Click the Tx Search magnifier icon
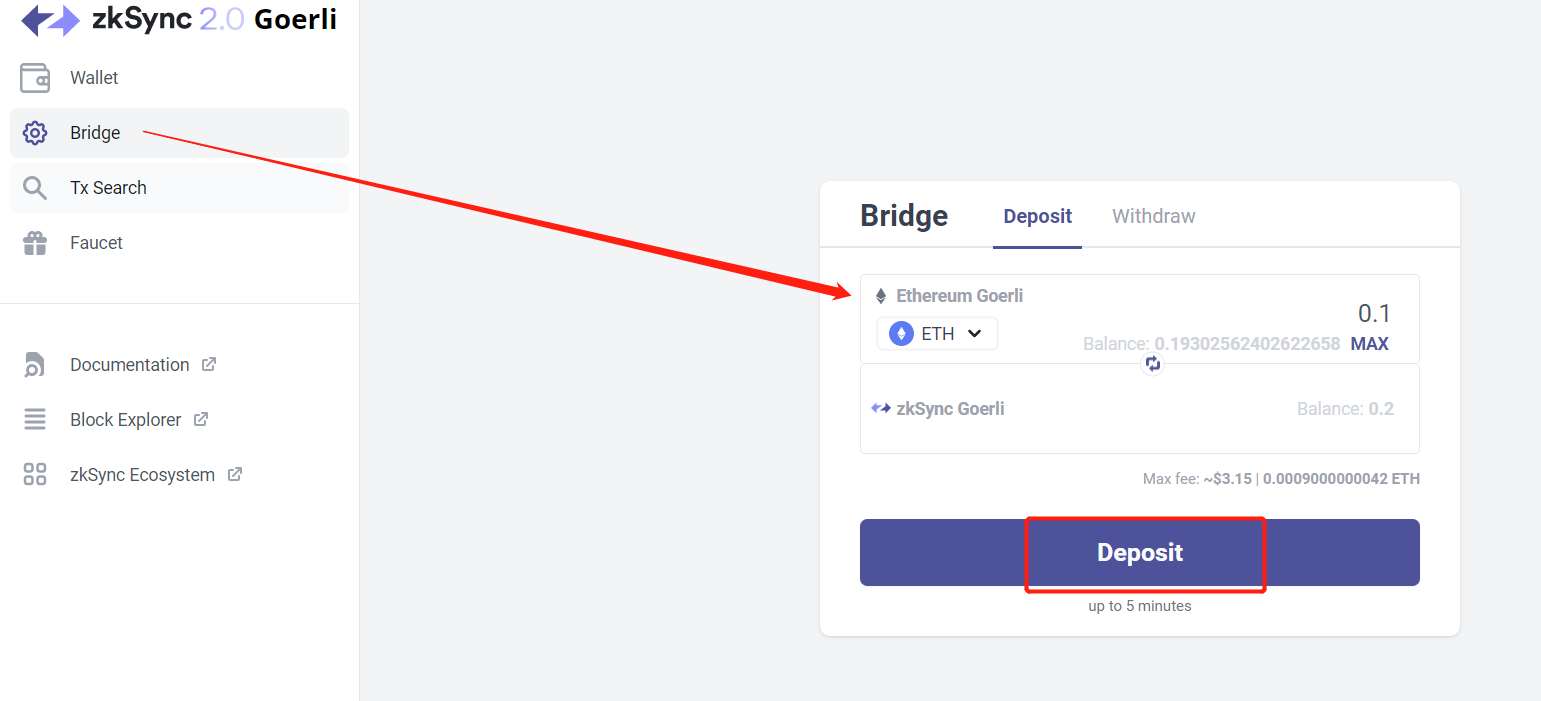Image resolution: width=1541 pixels, height=701 pixels. [x=35, y=188]
